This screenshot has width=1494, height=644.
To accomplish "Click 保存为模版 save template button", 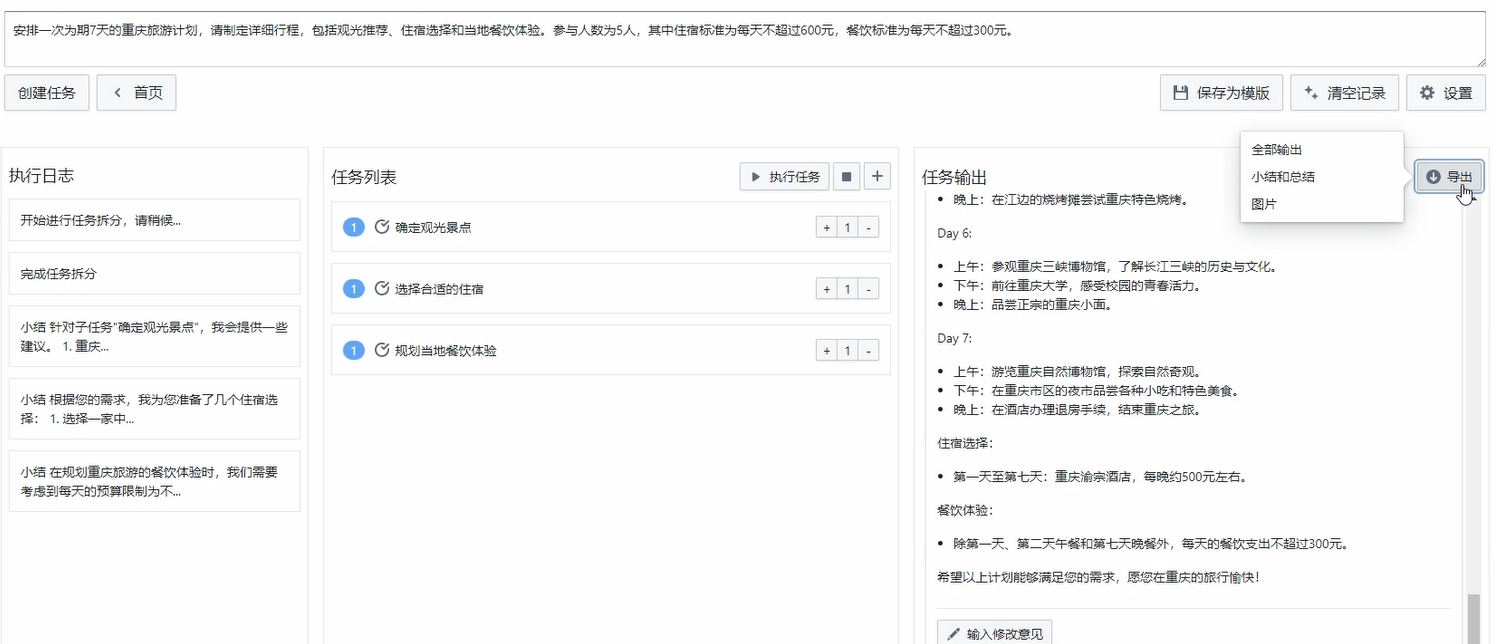I will tap(1221, 93).
